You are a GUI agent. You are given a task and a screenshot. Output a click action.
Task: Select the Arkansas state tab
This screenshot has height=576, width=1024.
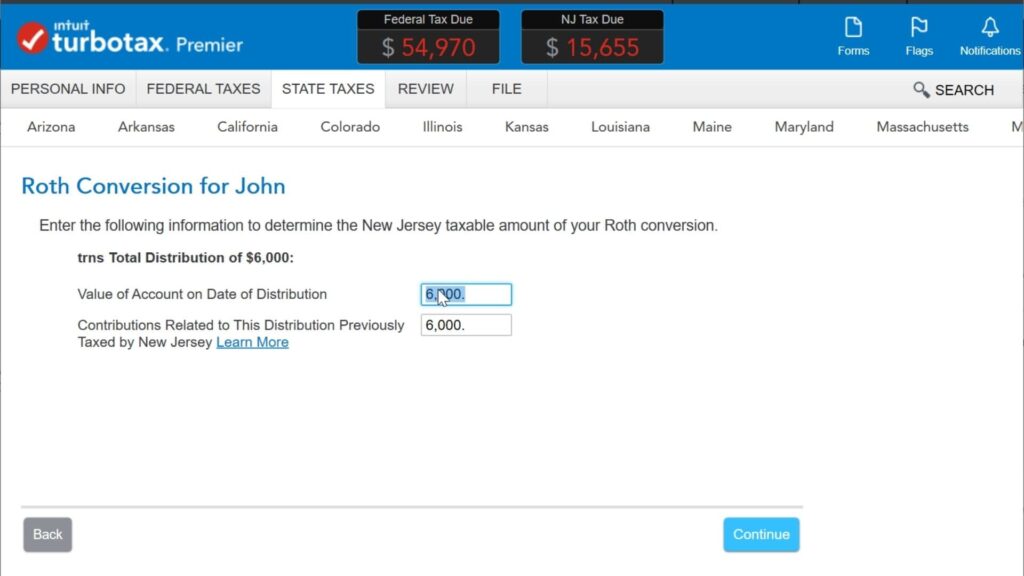146,127
